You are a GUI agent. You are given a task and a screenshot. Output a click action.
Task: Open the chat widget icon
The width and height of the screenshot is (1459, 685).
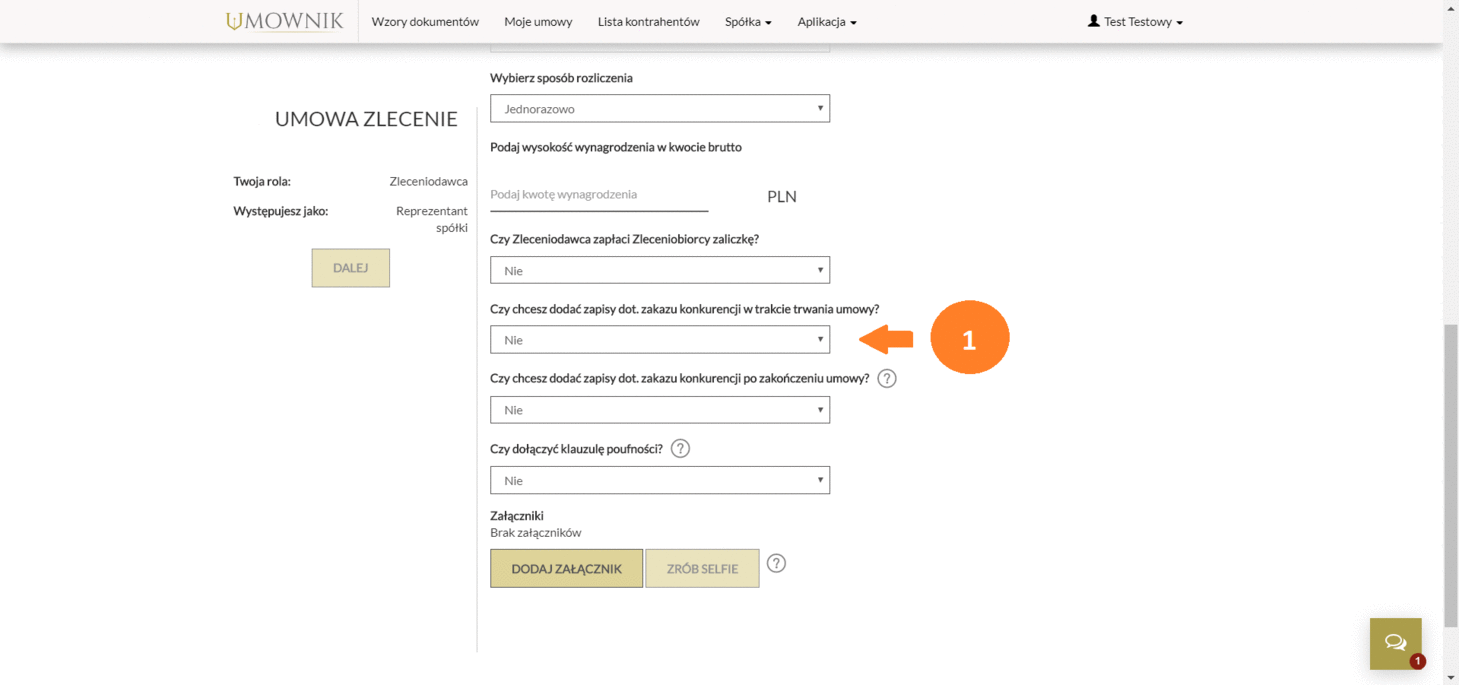point(1396,643)
